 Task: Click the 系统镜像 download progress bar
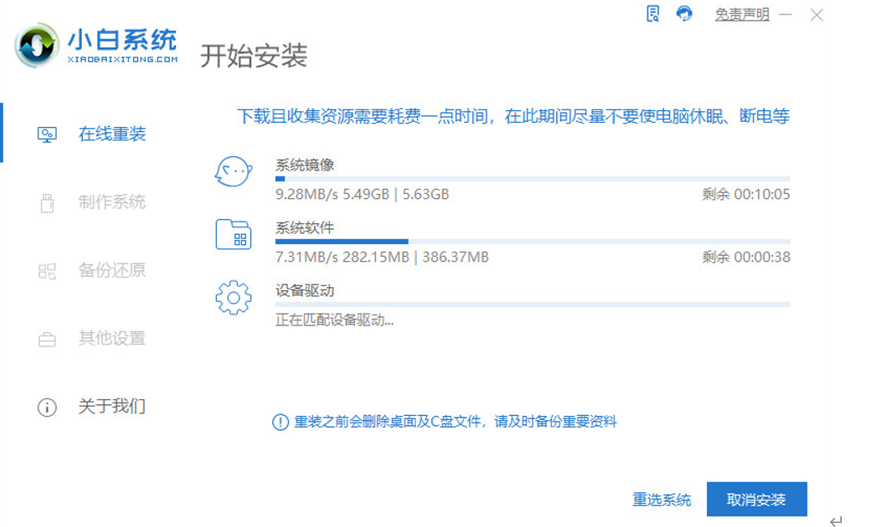pos(533,179)
